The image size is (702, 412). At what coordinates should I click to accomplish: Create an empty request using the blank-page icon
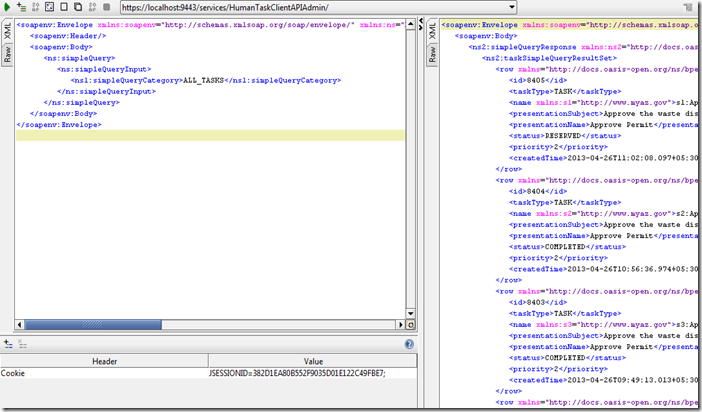pos(64,7)
